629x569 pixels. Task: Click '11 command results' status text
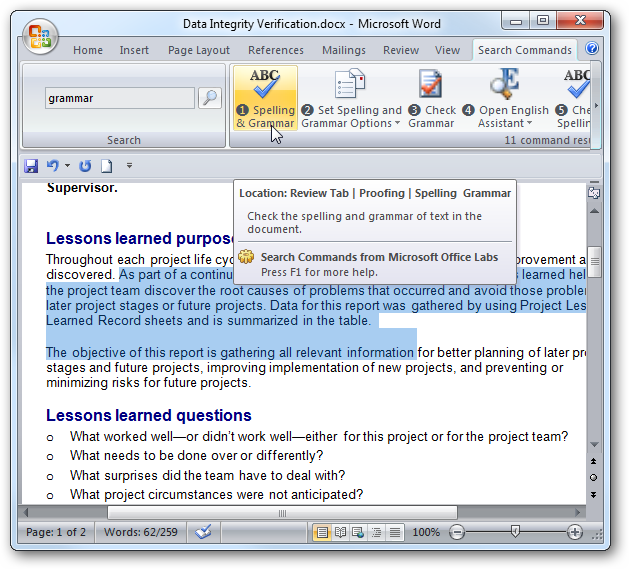coord(547,140)
